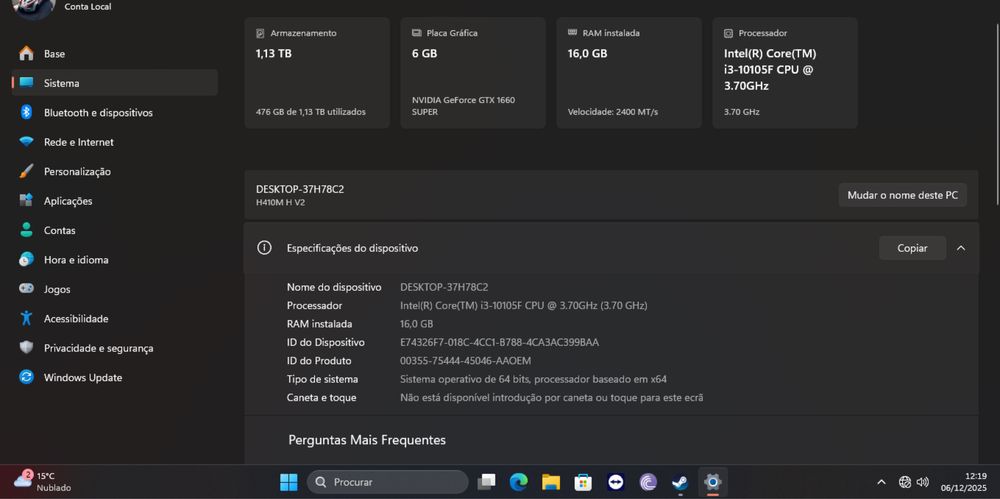The height and width of the screenshot is (499, 1000).
Task: Click the Wi-Fi Rede e Internet icon
Action: point(26,142)
